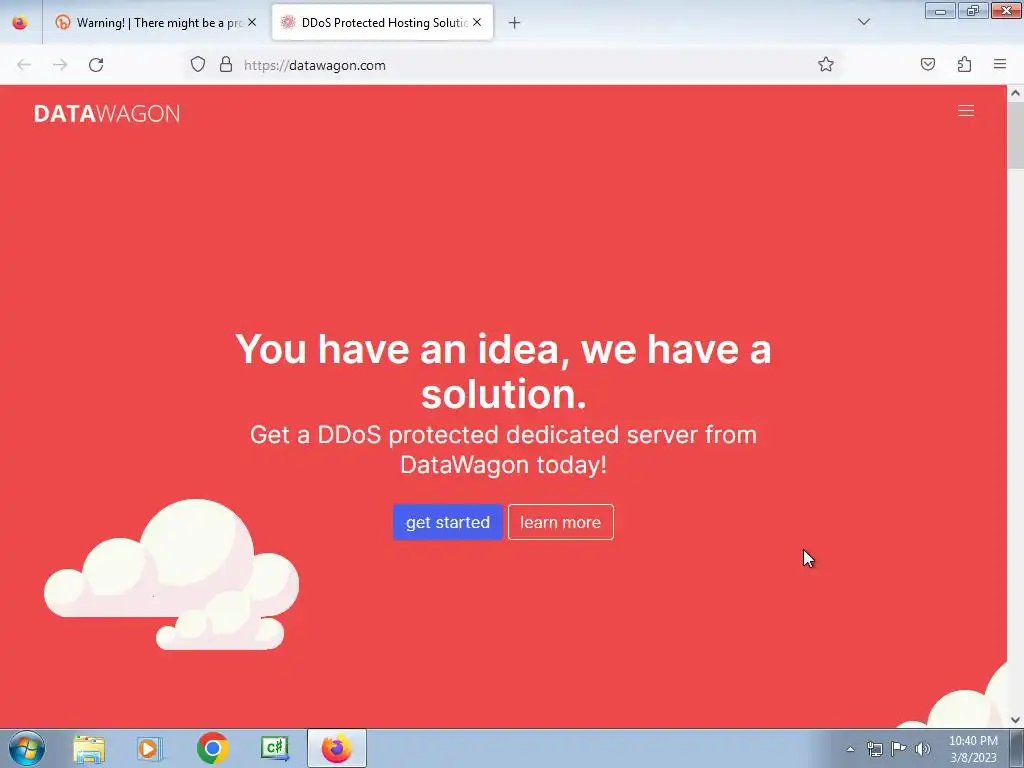
Task: Close the DDoS Protected Hosting tab
Action: 477,22
